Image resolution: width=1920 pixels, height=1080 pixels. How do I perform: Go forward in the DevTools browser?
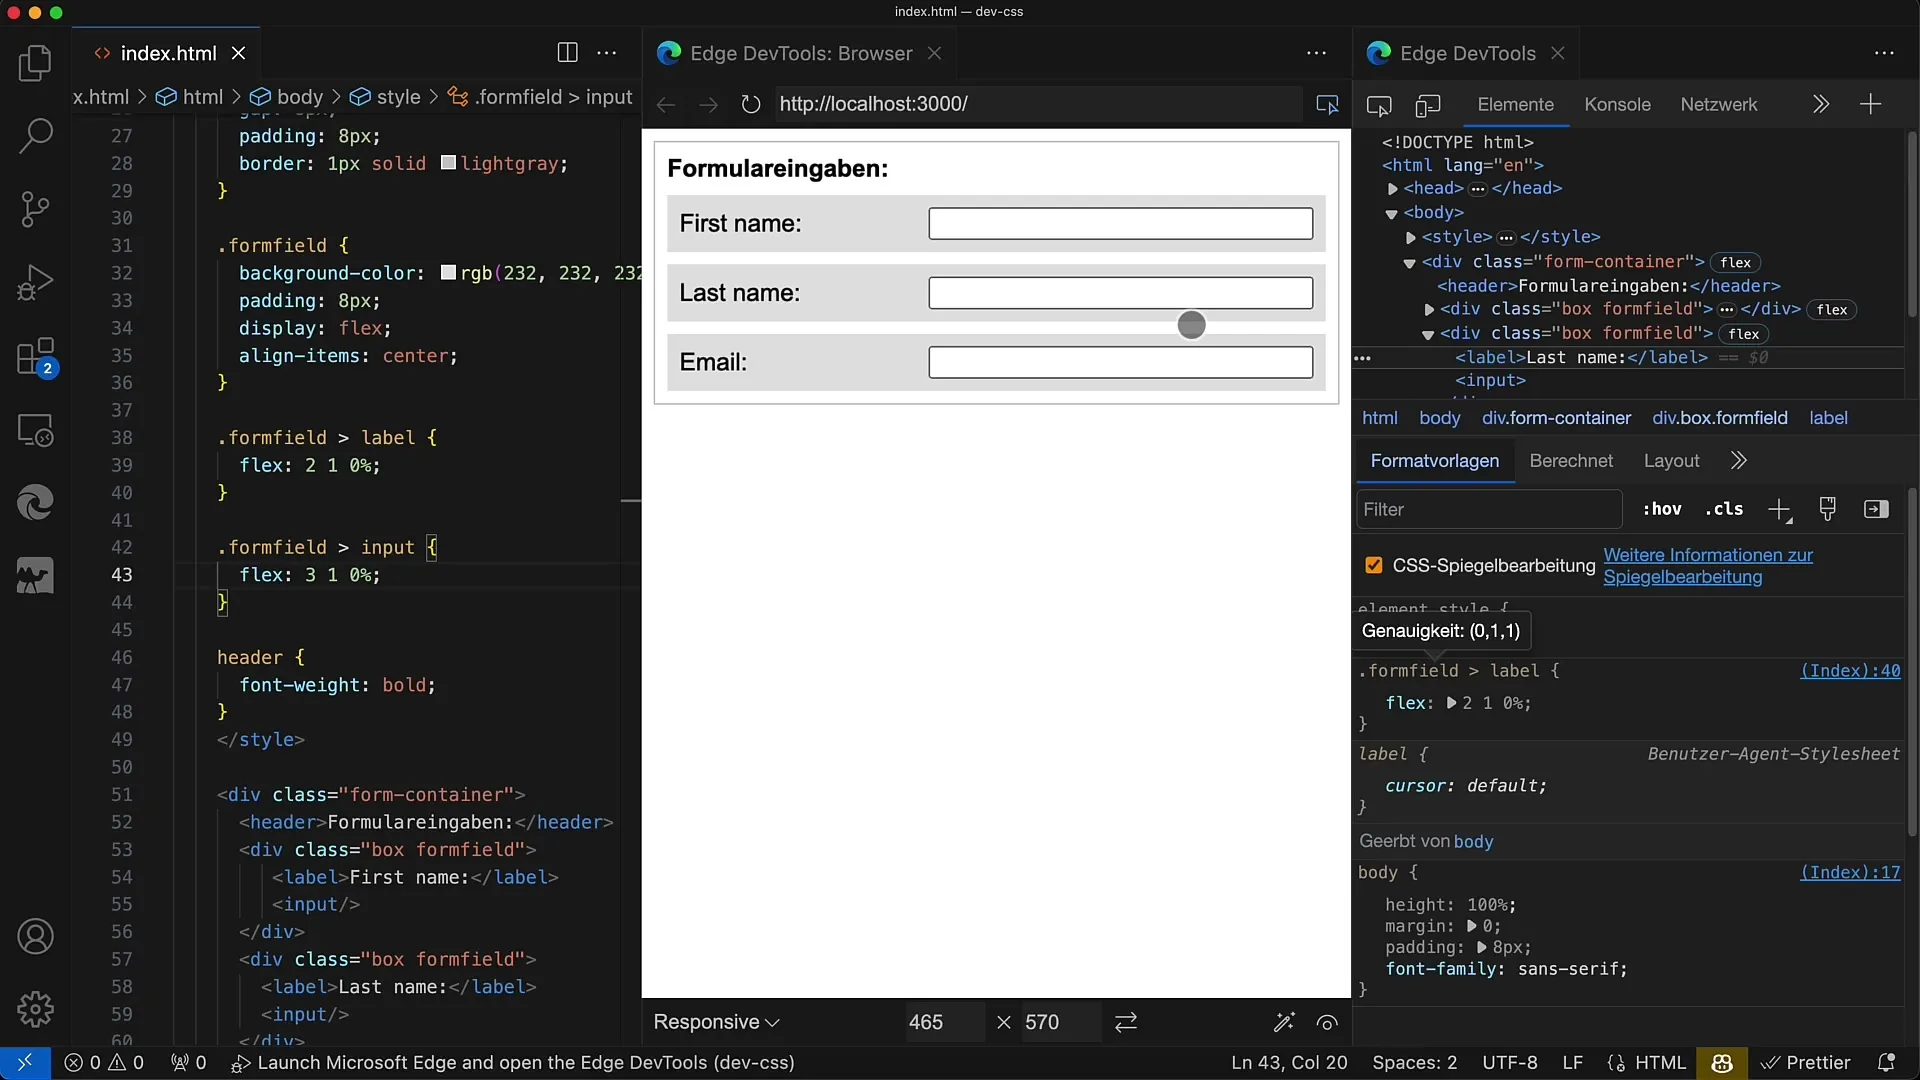click(x=708, y=104)
